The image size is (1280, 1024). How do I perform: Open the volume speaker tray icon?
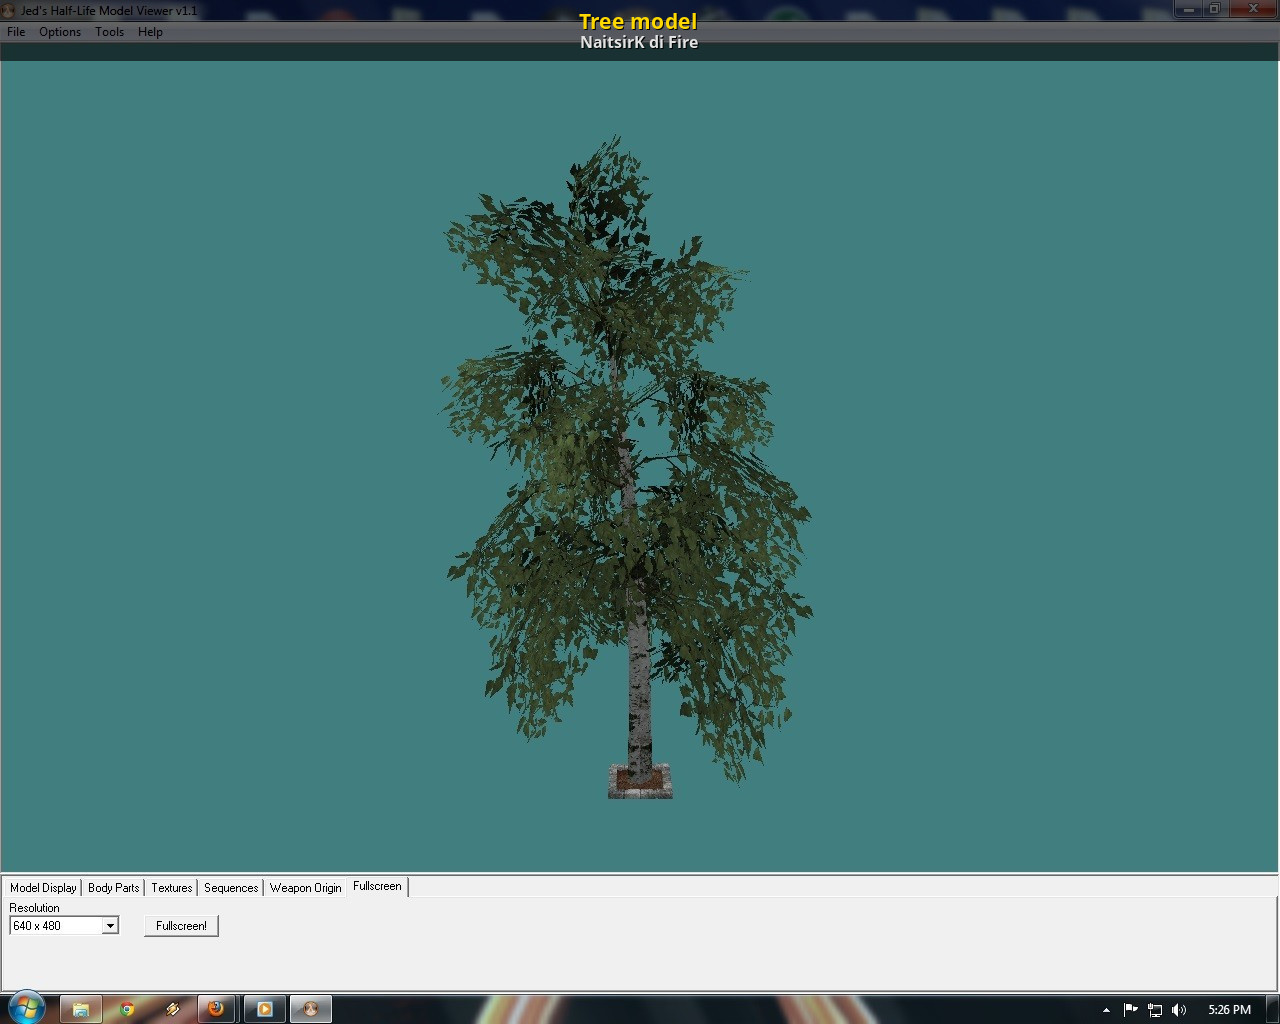tap(1179, 1010)
